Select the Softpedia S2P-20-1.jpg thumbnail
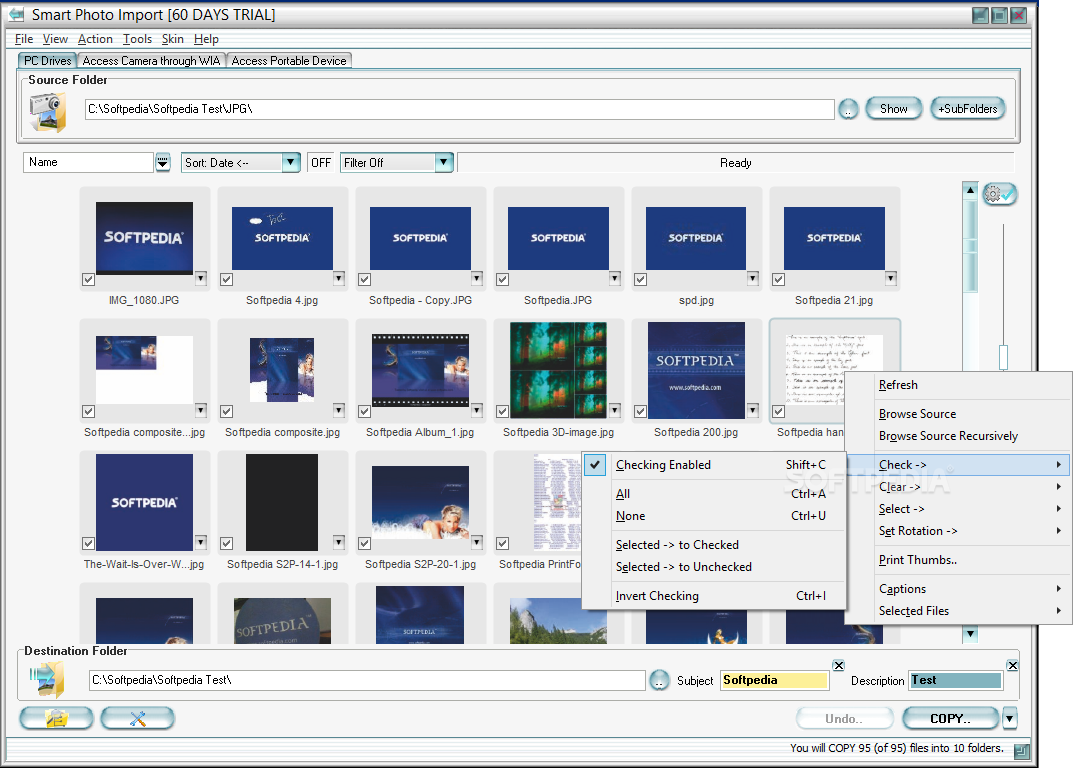This screenshot has width=1073, height=768. [x=420, y=502]
